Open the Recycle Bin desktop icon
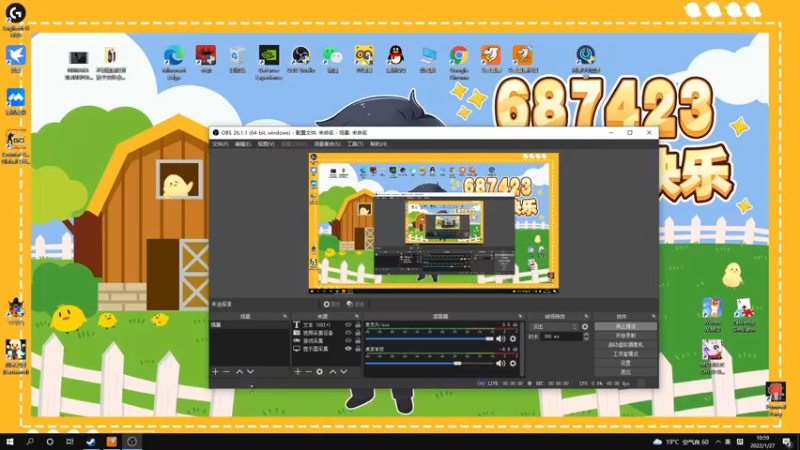The width and height of the screenshot is (800, 450). pyautogui.click(x=237, y=59)
